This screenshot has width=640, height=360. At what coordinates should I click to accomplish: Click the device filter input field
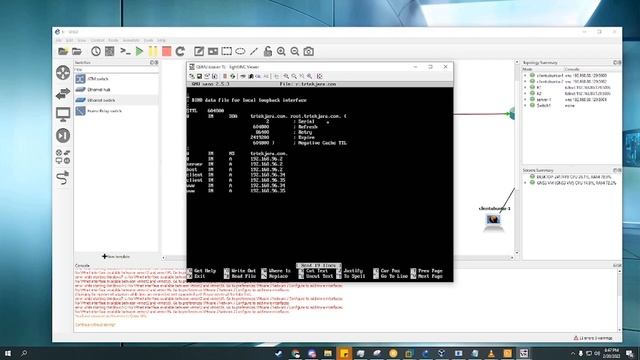coord(116,69)
